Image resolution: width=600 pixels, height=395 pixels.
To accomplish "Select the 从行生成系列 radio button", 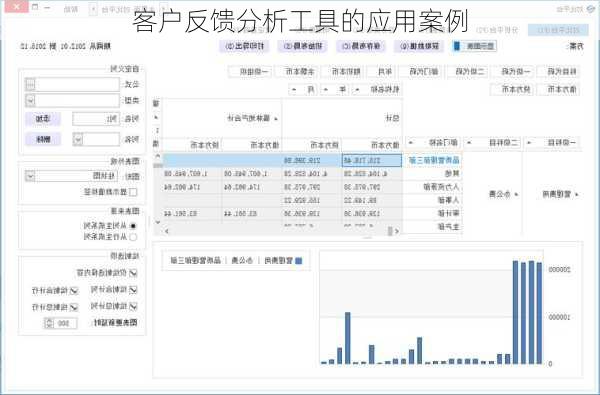I will tap(133, 237).
